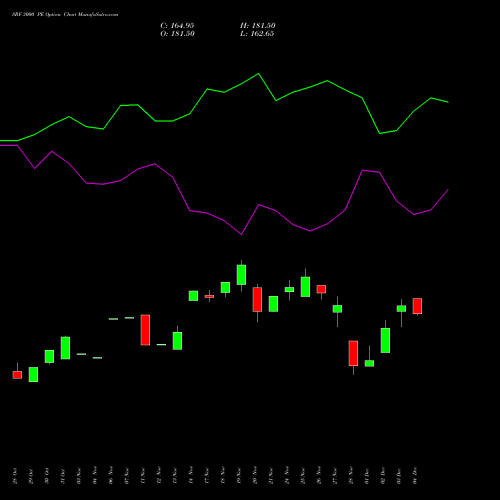Click the 19 Nov date label
This screenshot has height=500, width=500.
(239, 476)
